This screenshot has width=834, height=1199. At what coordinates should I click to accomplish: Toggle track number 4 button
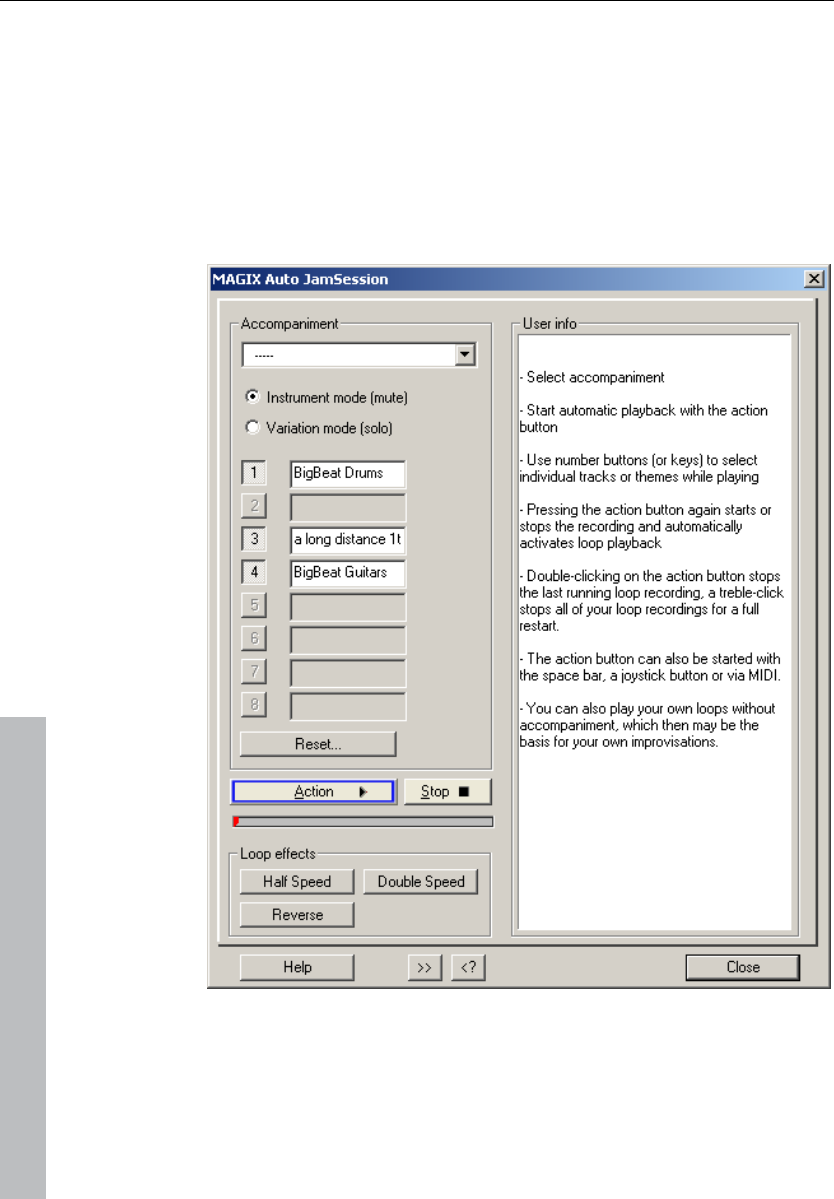pyautogui.click(x=254, y=572)
